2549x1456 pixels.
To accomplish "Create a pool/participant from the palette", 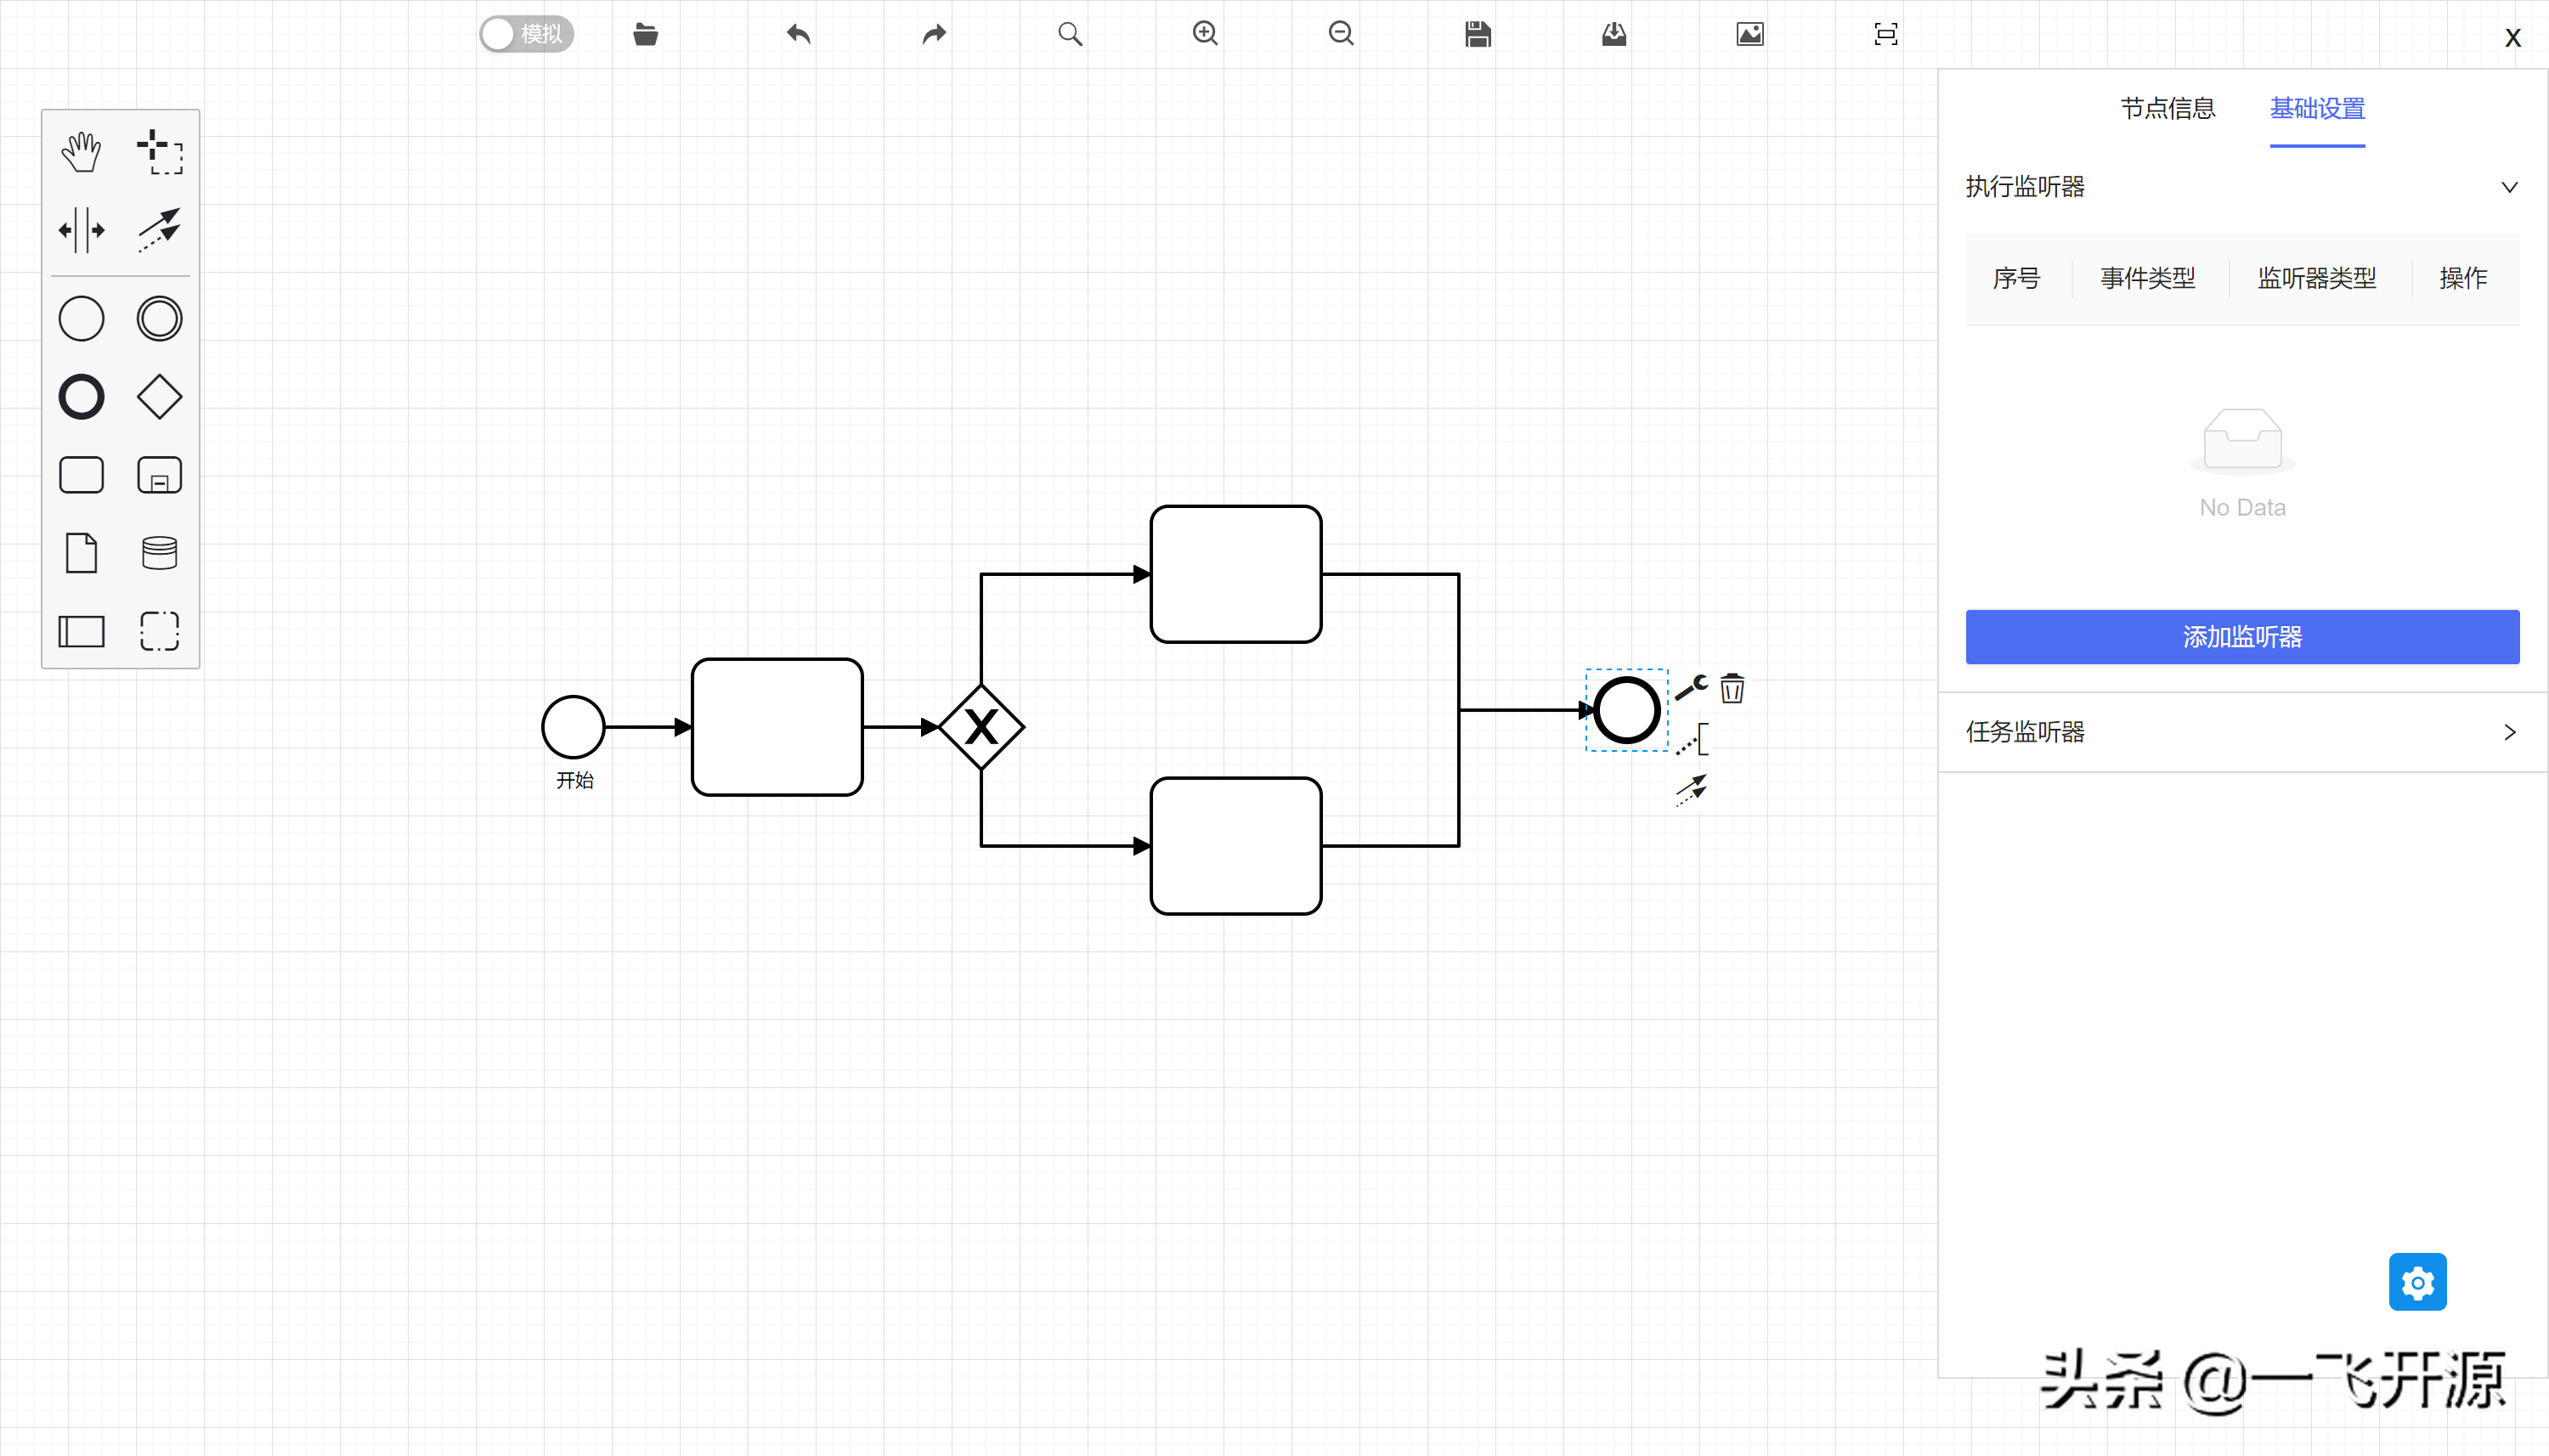I will (x=81, y=631).
